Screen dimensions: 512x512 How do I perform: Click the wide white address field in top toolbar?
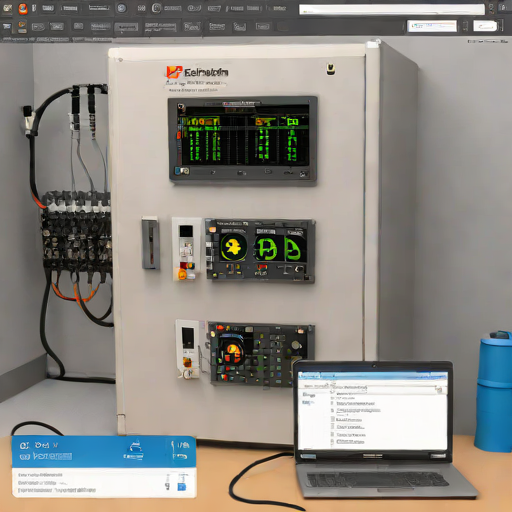click(392, 9)
